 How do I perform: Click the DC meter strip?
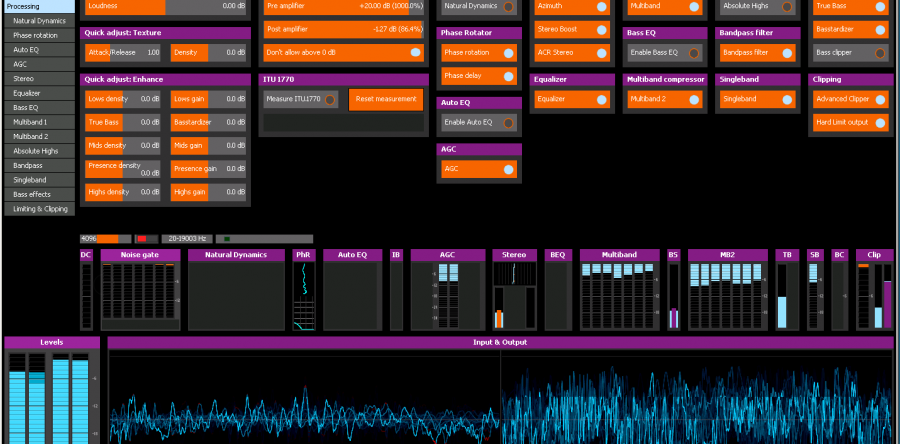point(86,290)
